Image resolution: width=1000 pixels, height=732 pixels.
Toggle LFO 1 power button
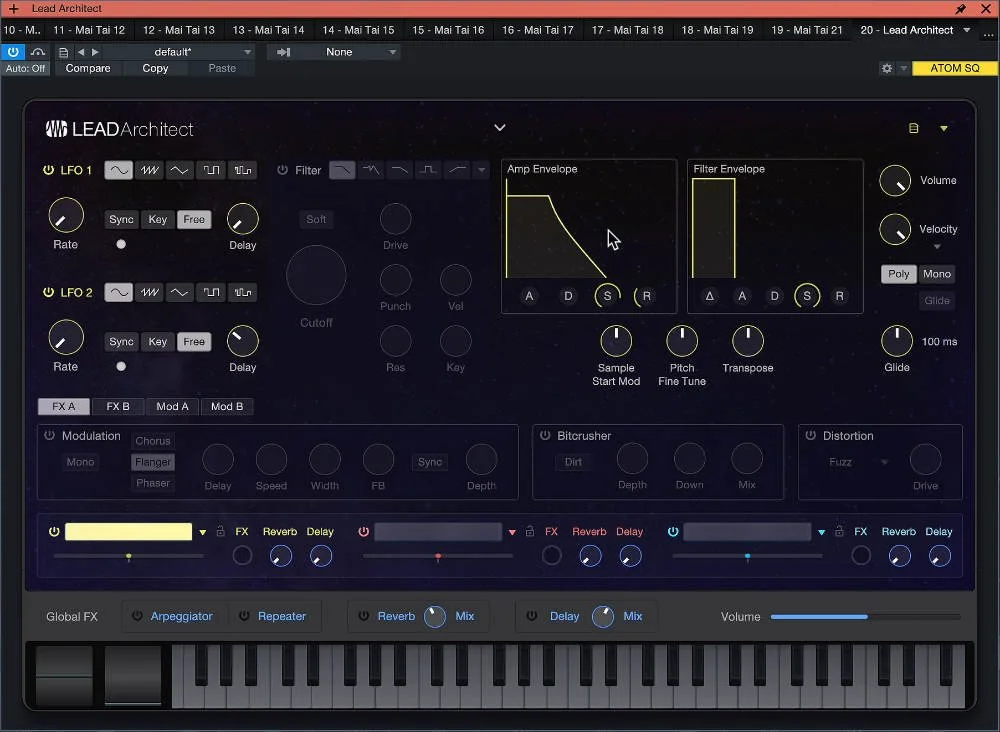(x=48, y=170)
